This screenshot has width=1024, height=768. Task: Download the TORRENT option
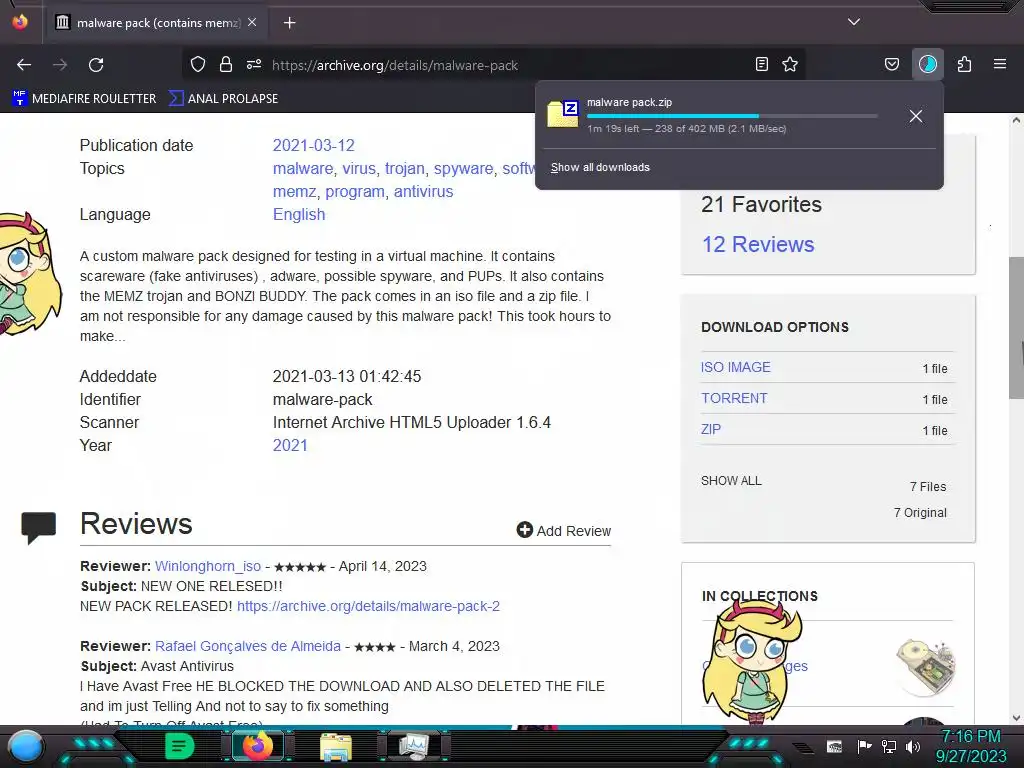(734, 398)
